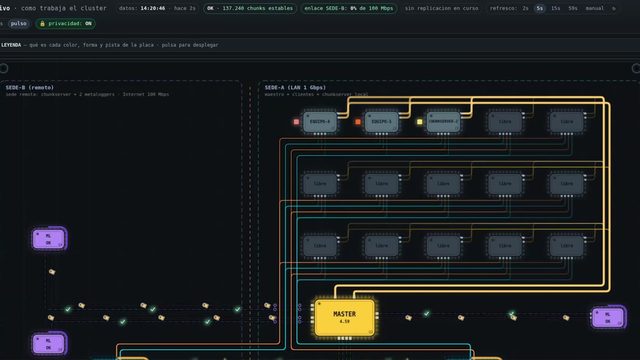The image size is (640, 360).
Task: Click the SEDE-A (LAN 1 Gbps) zone title
Action: coord(295,87)
